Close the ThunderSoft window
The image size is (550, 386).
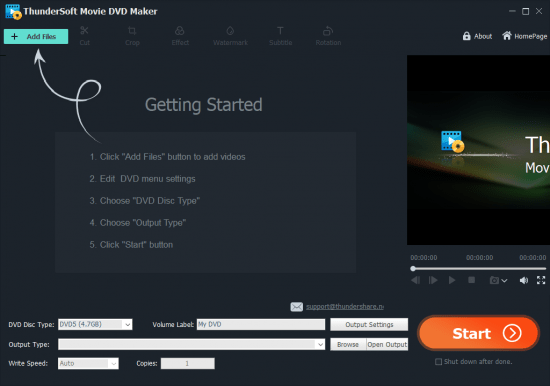click(539, 11)
